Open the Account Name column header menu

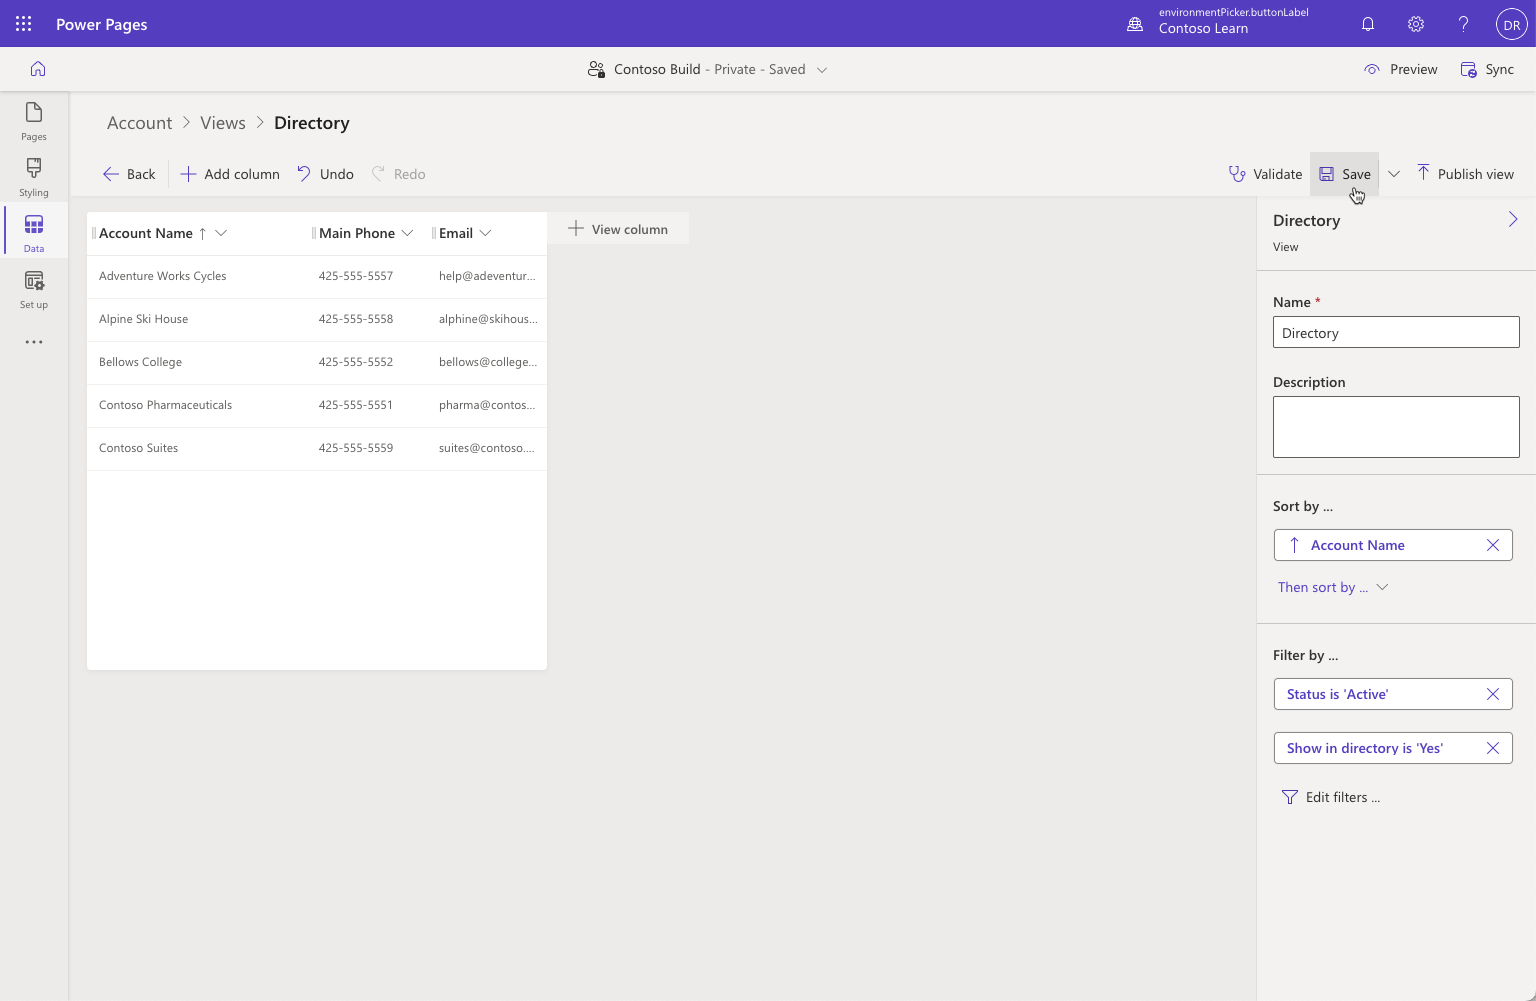[x=221, y=232]
